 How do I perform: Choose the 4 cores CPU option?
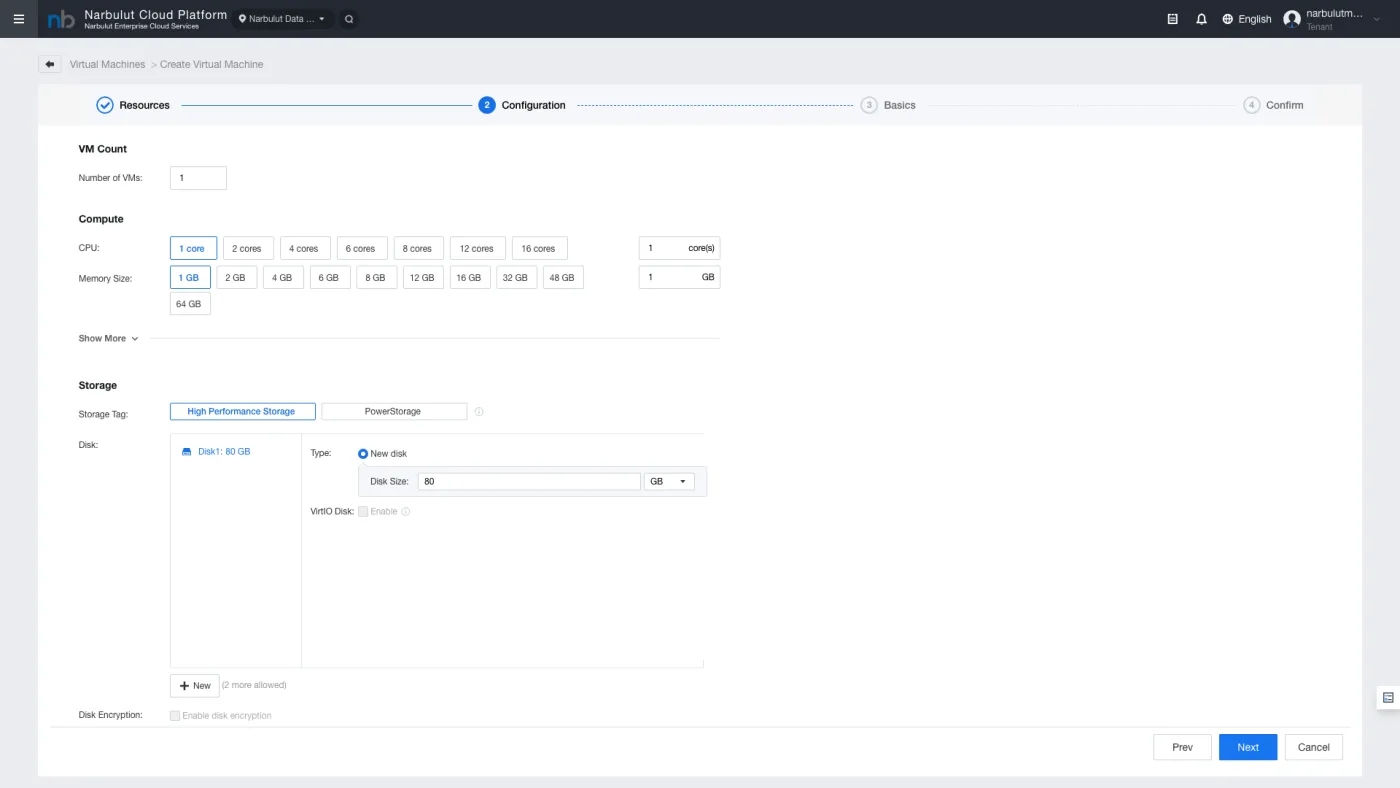304,249
